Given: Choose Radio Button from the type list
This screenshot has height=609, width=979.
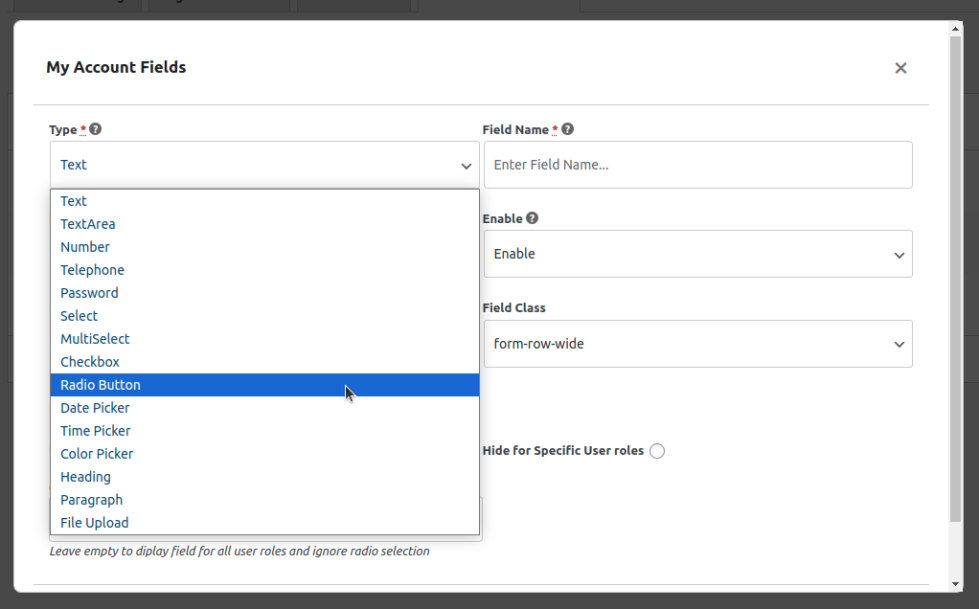Looking at the screenshot, I should [100, 385].
